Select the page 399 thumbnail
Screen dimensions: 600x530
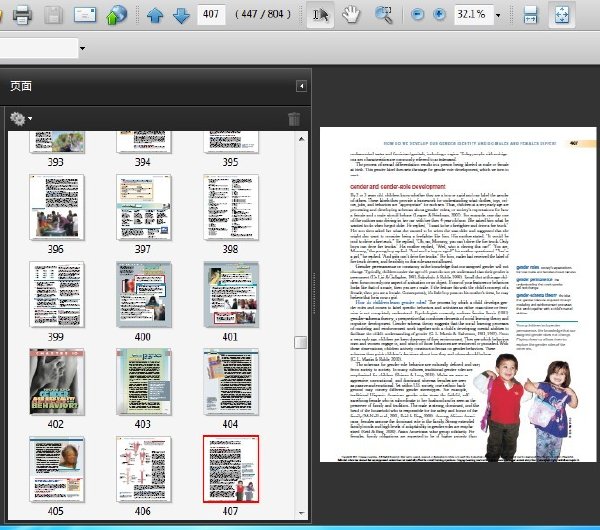57,295
